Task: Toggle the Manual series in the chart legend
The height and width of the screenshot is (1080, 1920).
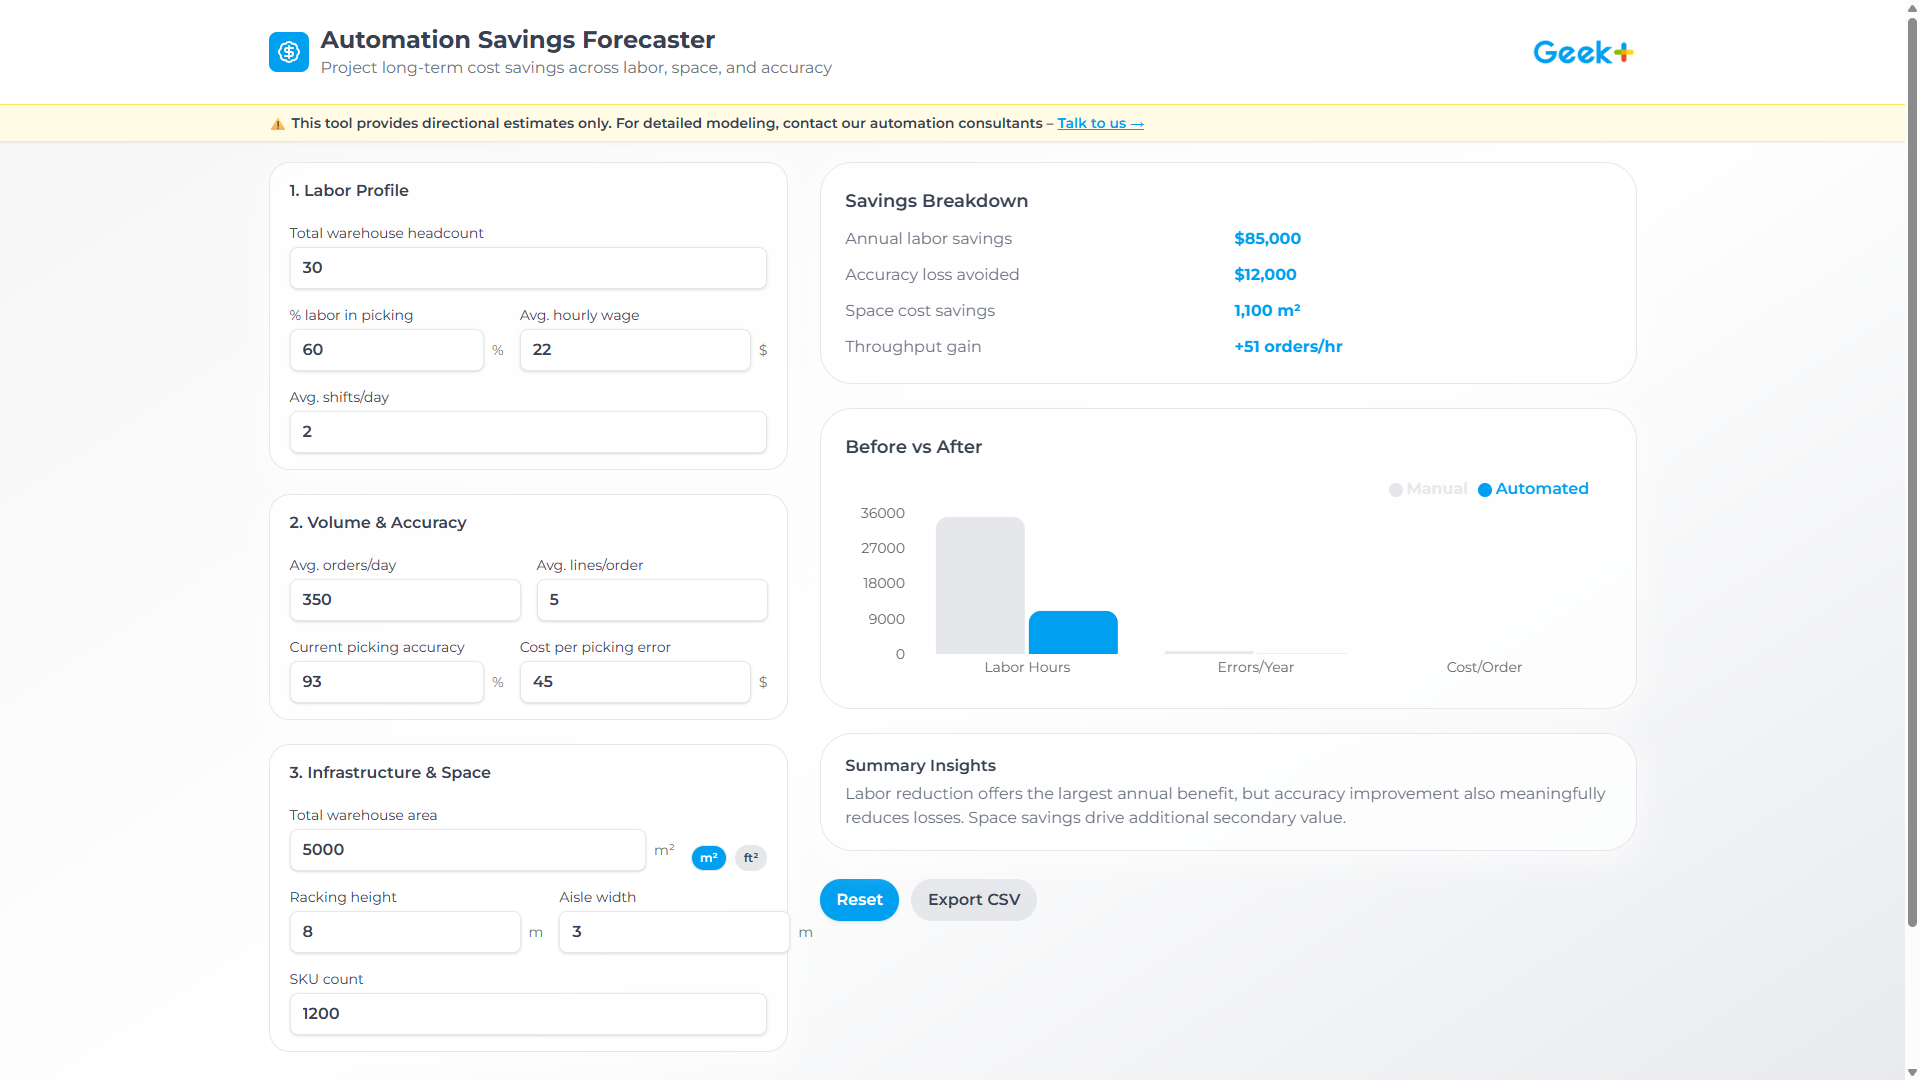Action: pyautogui.click(x=1427, y=489)
